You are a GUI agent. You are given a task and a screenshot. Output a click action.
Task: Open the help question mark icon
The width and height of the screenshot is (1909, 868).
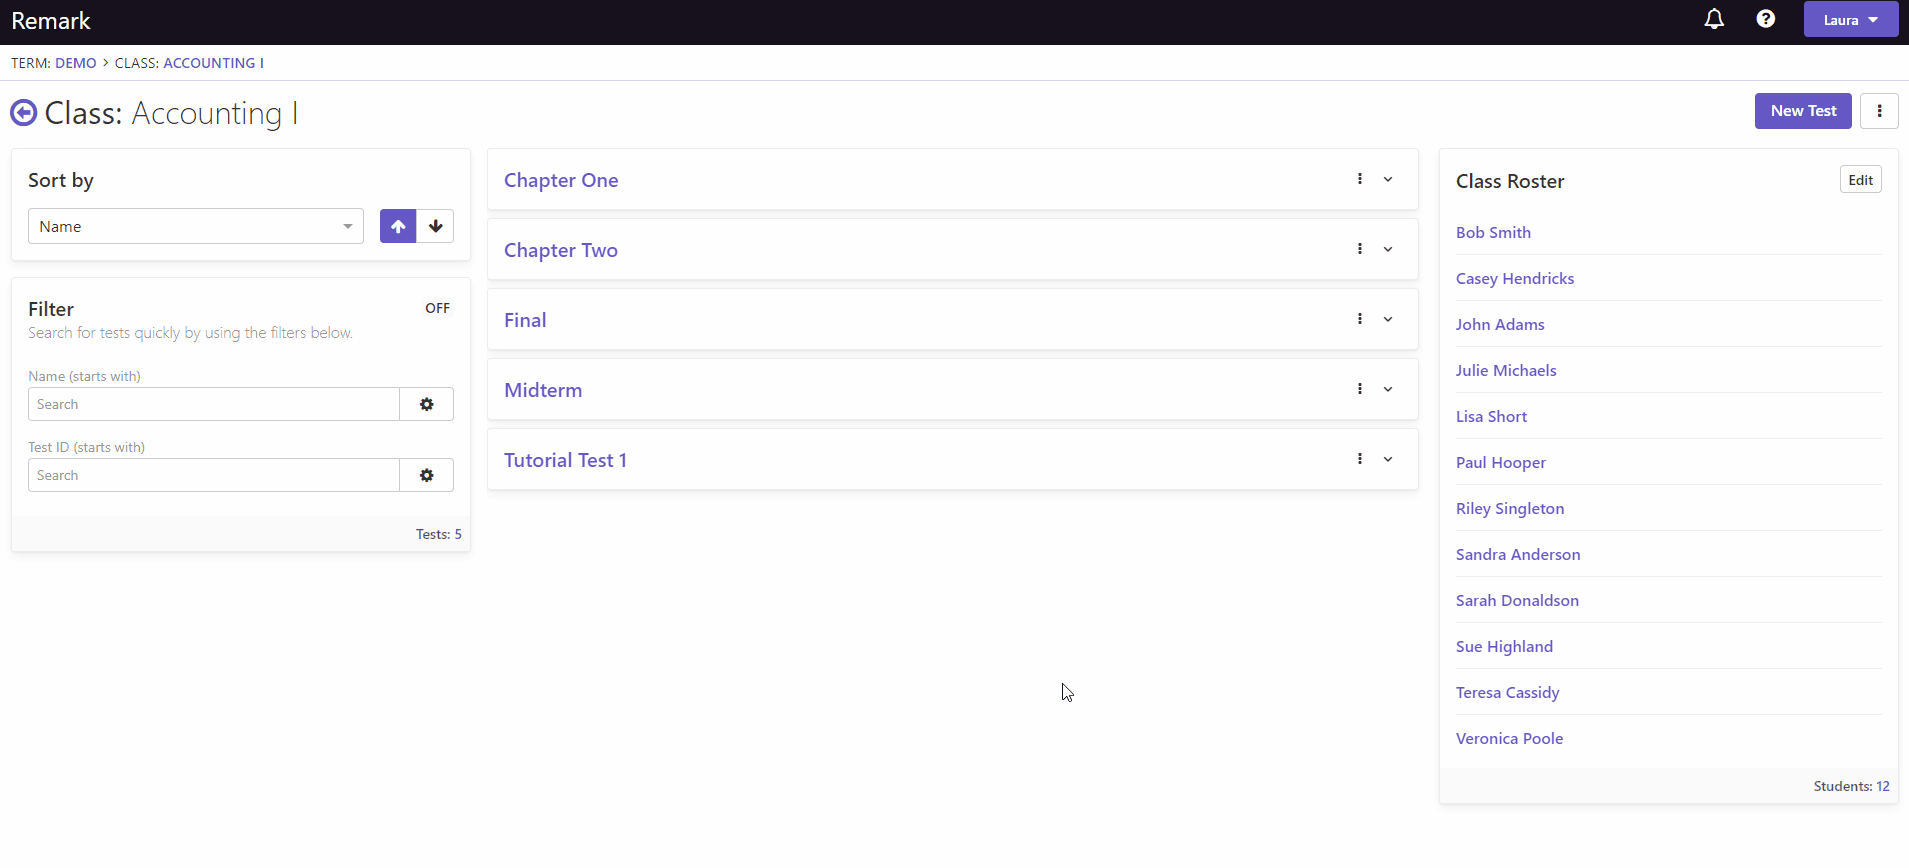(x=1766, y=19)
